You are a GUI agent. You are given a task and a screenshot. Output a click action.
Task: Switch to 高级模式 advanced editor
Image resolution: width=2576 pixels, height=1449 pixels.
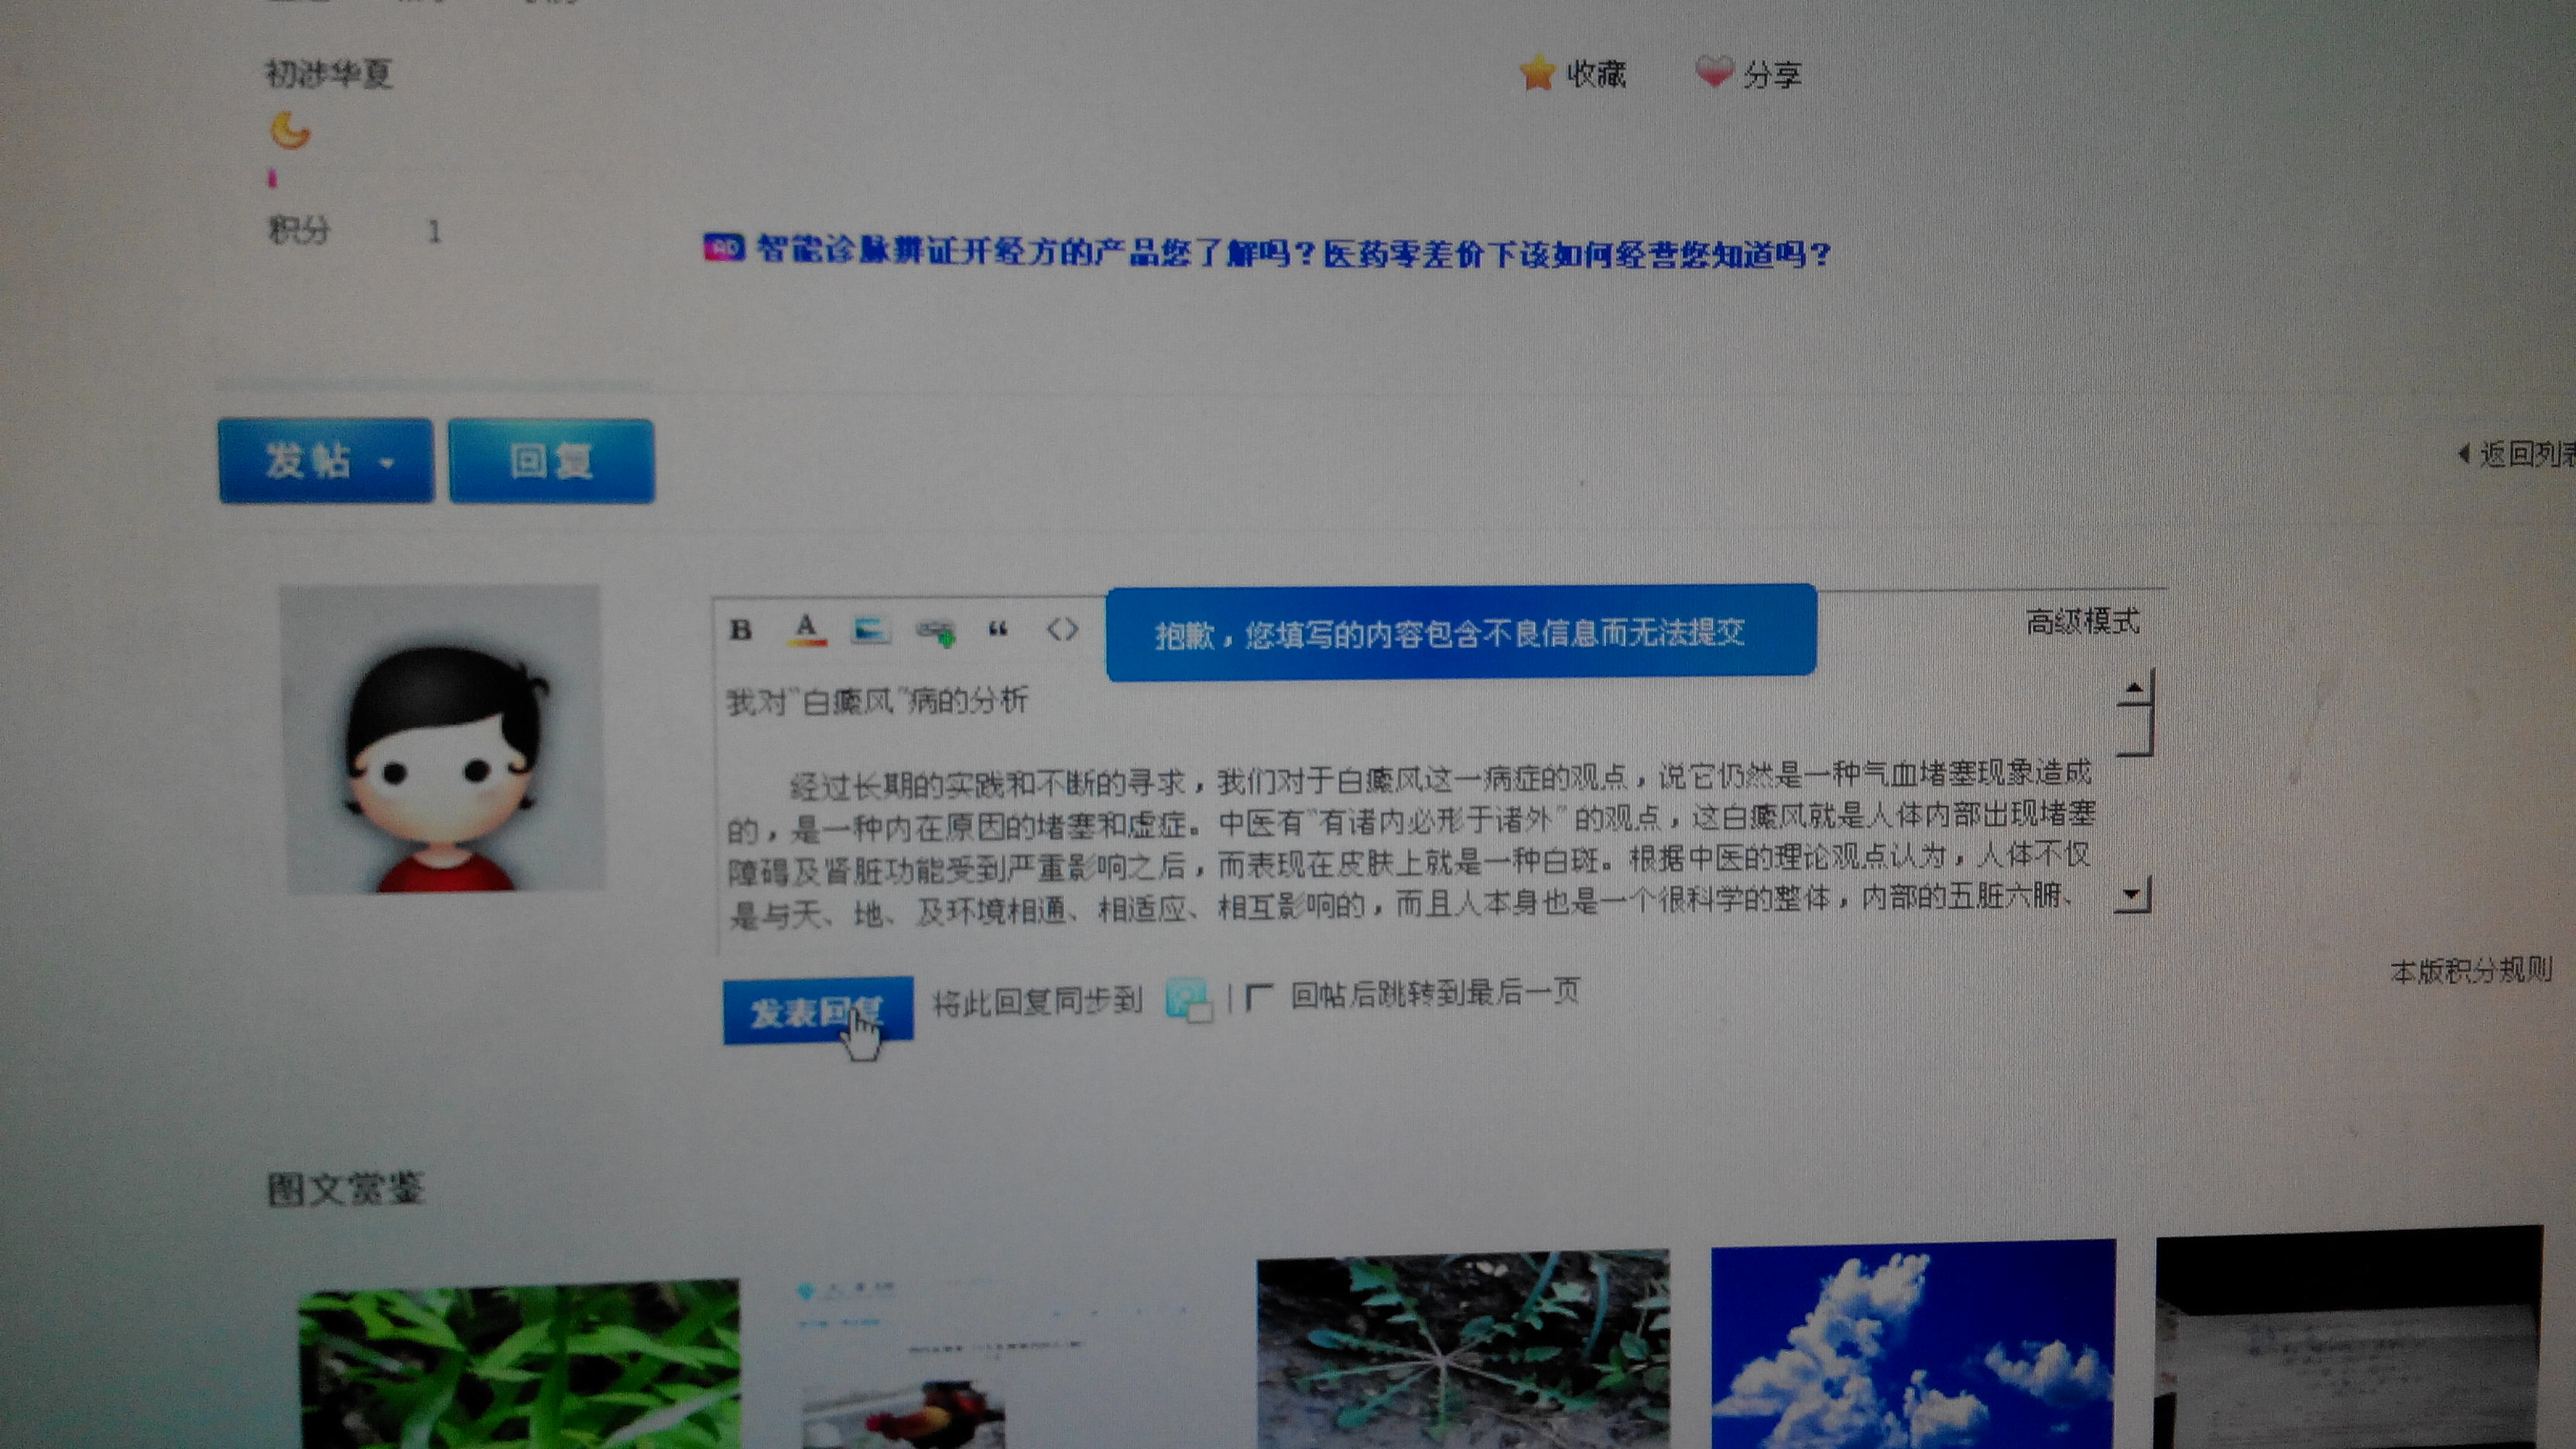[x=2082, y=622]
